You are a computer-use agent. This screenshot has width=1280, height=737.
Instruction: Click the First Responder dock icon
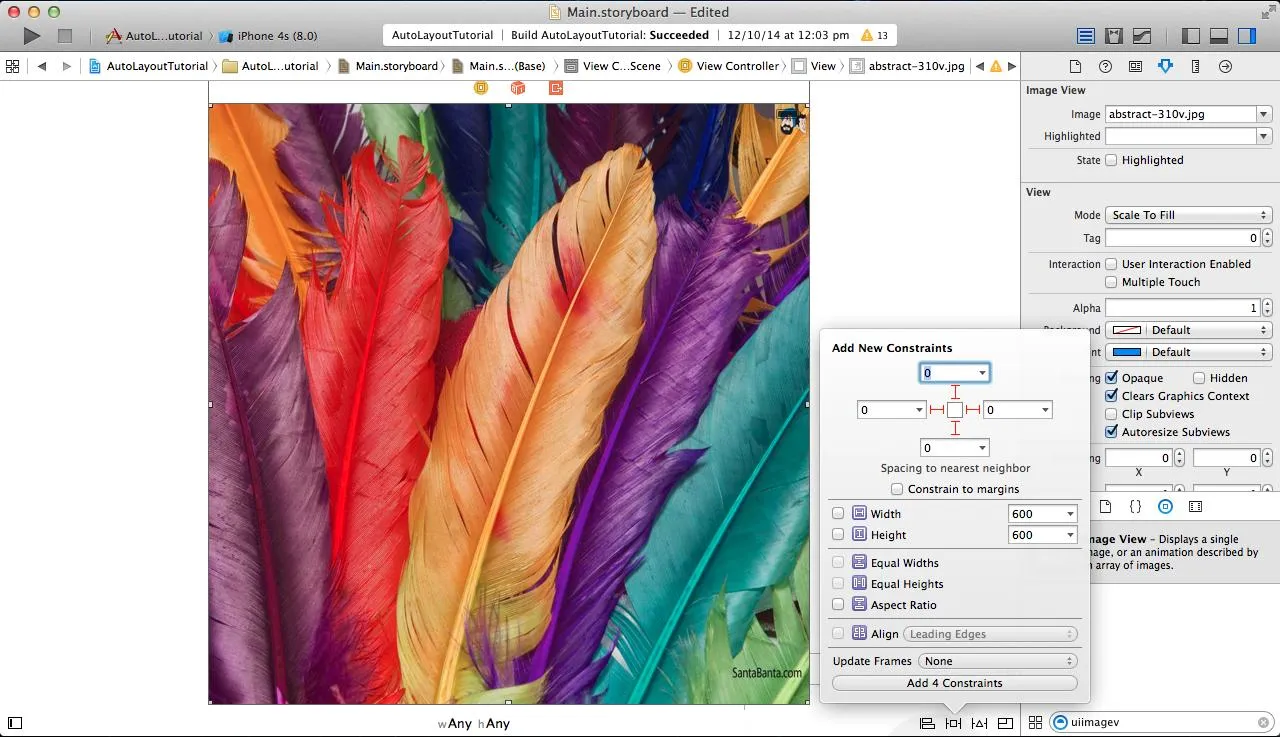[x=518, y=88]
